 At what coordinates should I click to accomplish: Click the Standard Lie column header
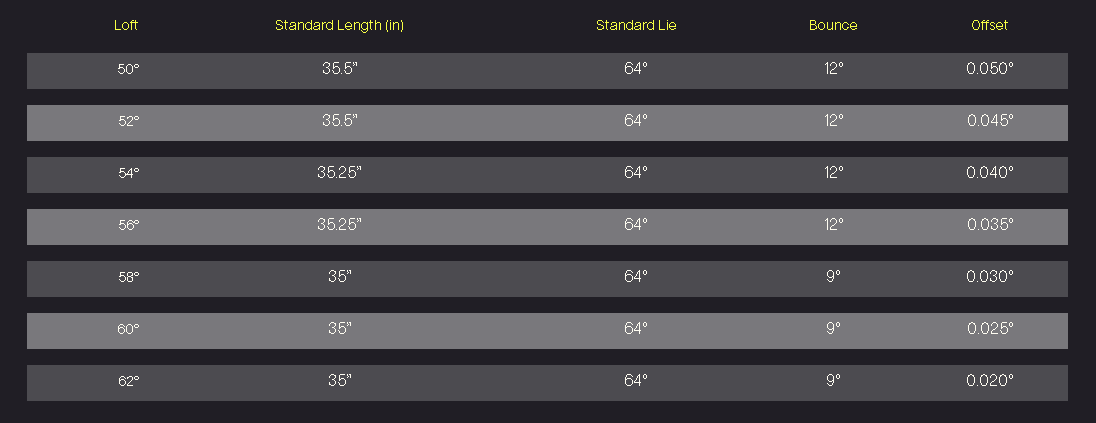click(x=636, y=26)
